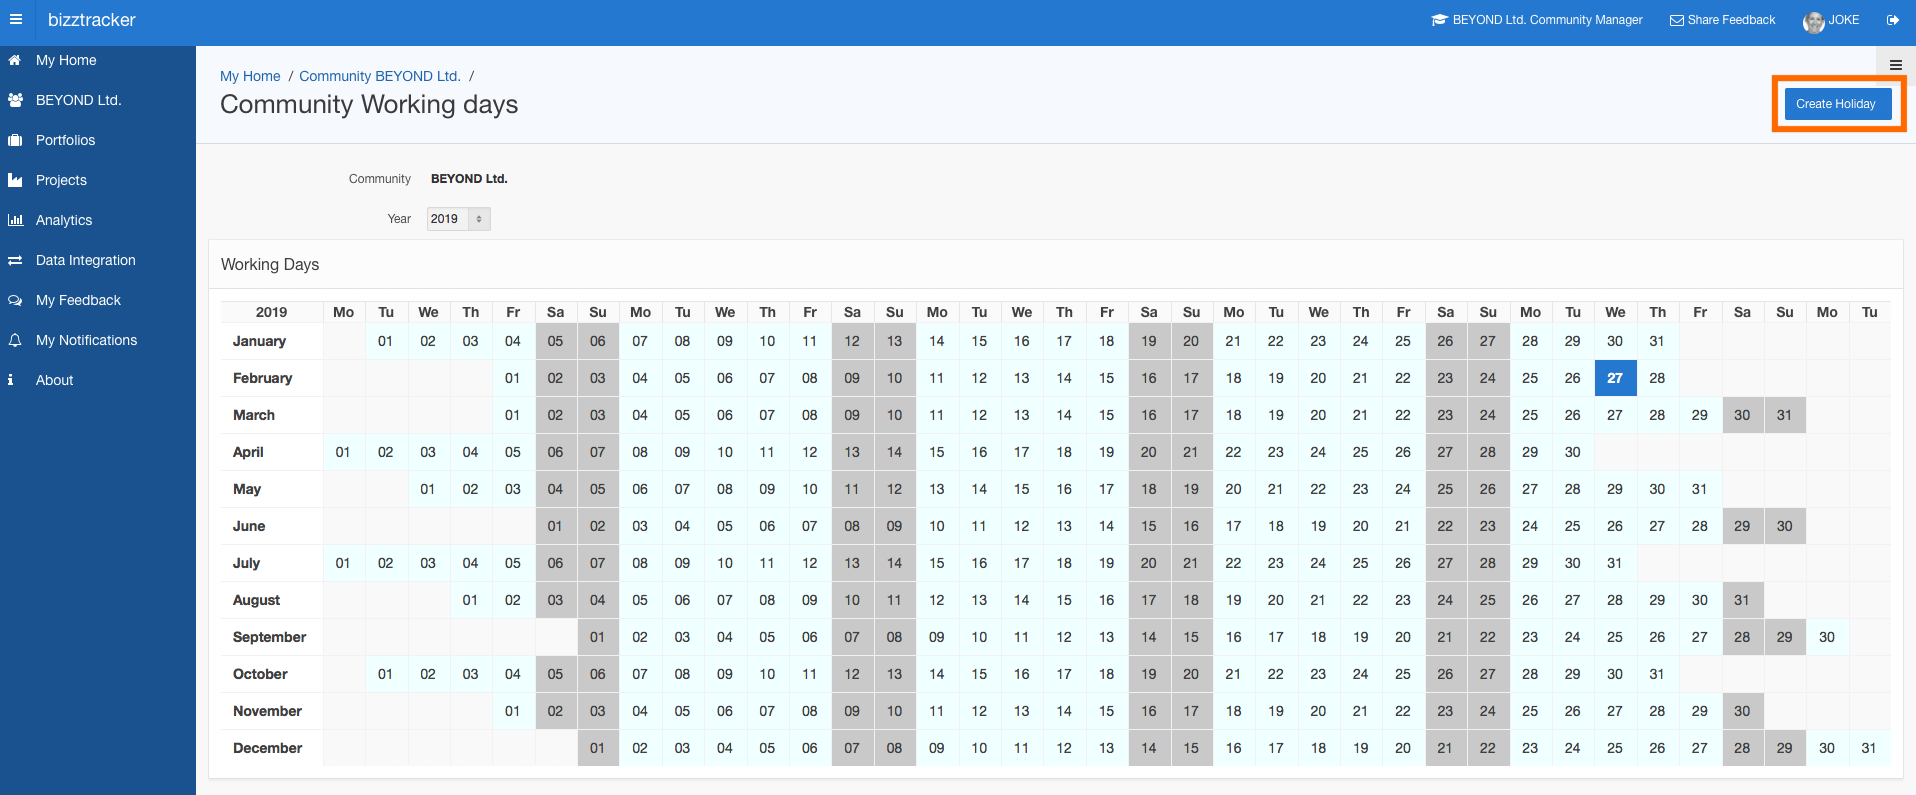Click the About info icon
Screen dimensions: 1916x795
11,380
